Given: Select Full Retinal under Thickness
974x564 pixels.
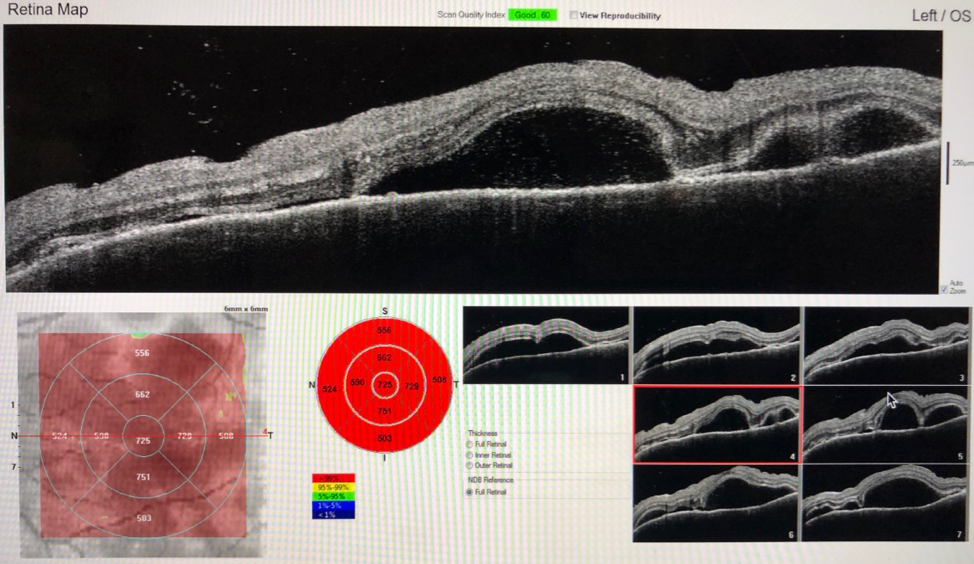Looking at the screenshot, I should click(x=470, y=443).
